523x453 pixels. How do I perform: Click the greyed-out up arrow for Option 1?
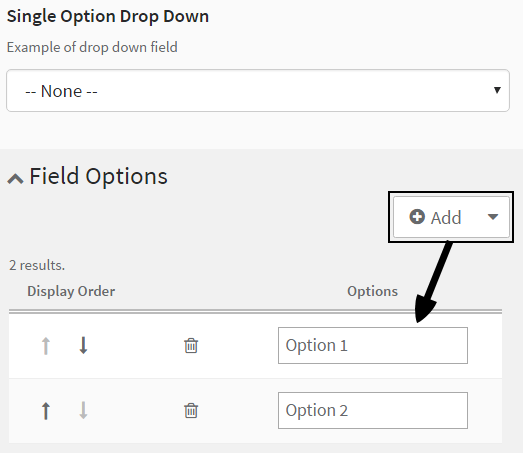coord(46,345)
